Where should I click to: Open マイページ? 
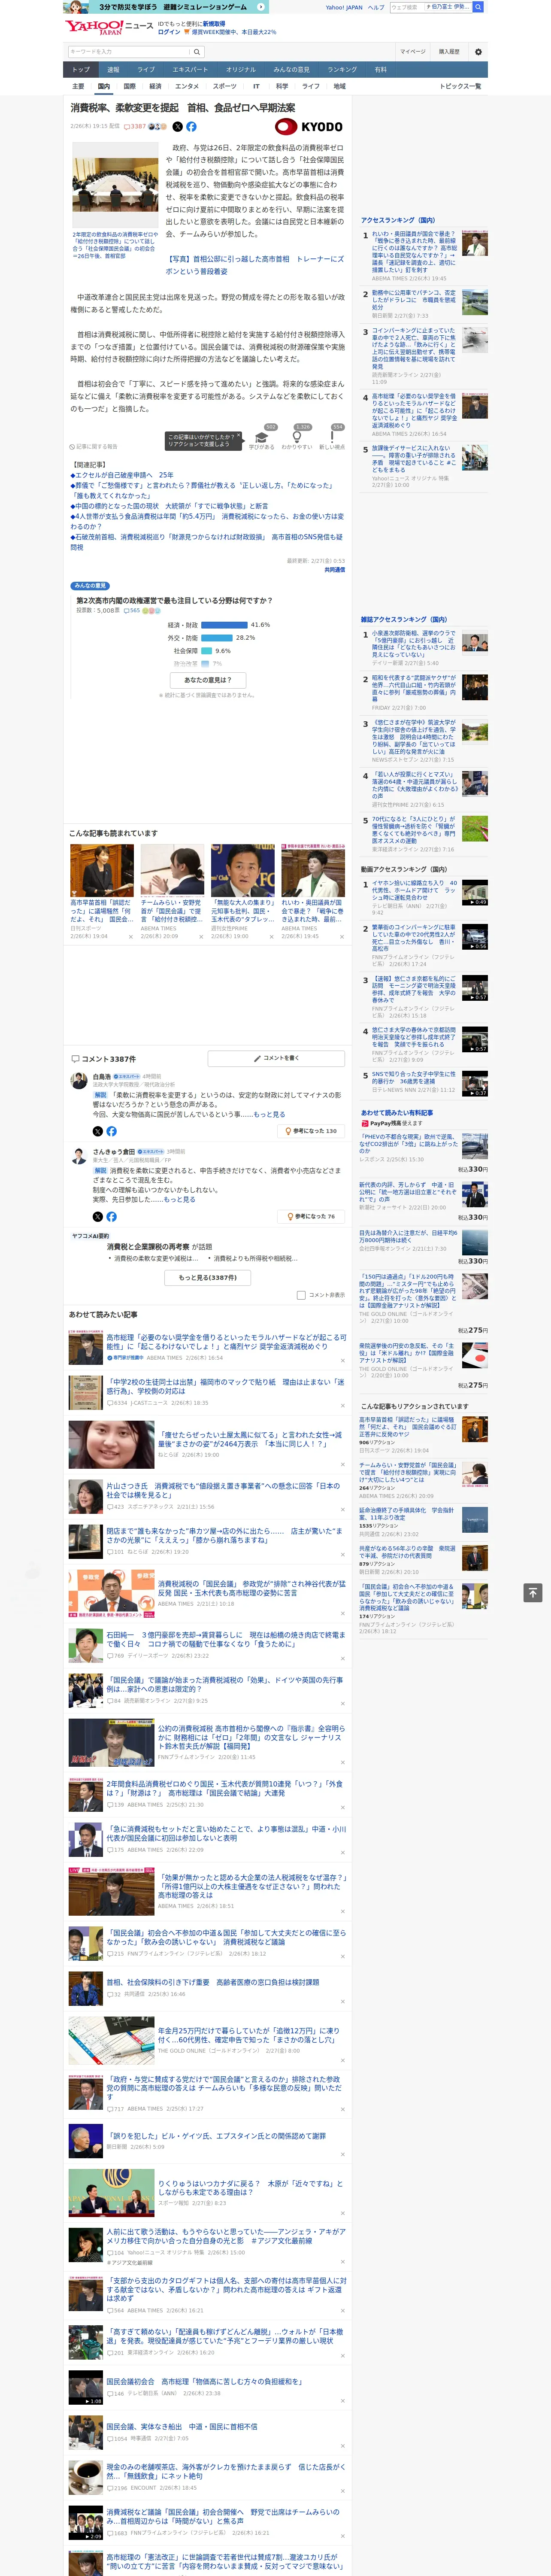click(x=412, y=52)
